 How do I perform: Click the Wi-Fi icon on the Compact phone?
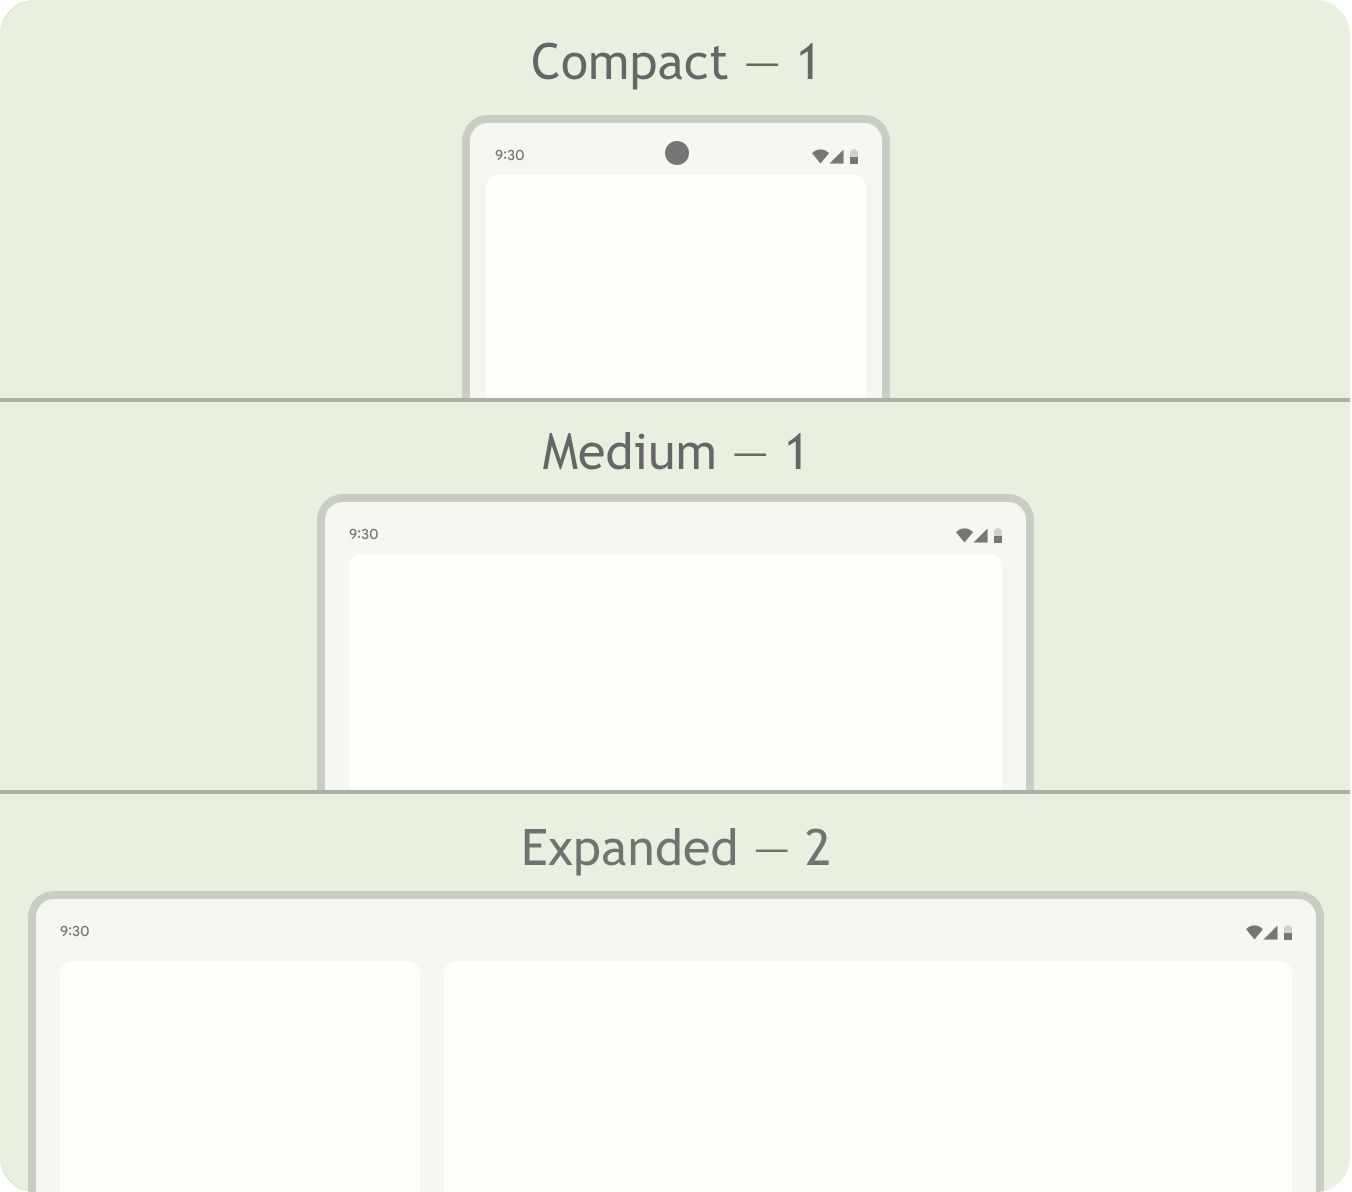pyautogui.click(x=820, y=156)
